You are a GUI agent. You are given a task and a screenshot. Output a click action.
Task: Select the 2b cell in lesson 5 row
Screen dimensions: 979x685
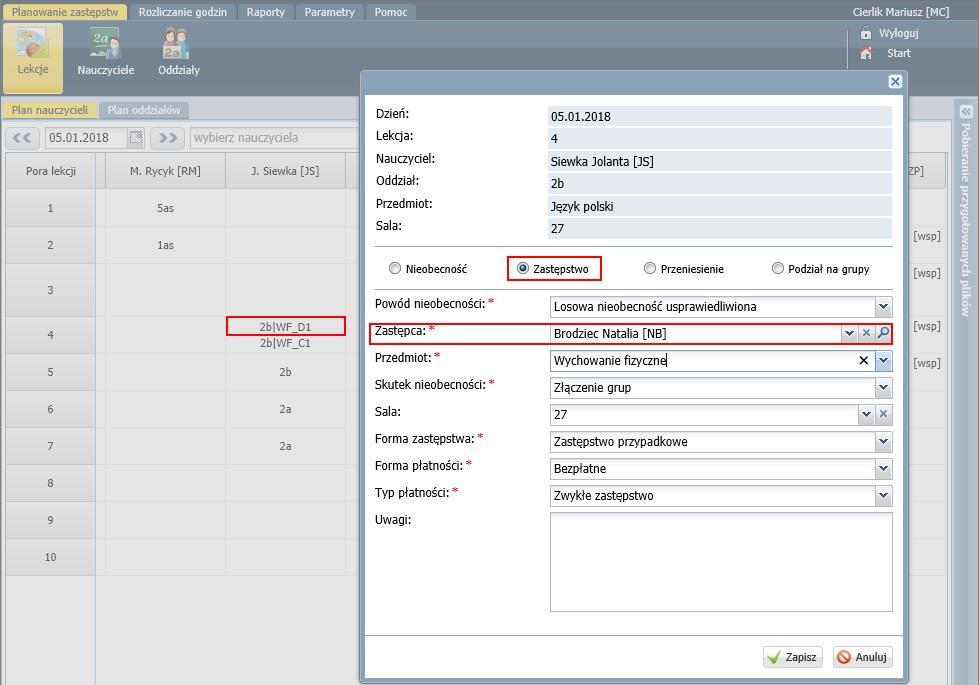(285, 372)
